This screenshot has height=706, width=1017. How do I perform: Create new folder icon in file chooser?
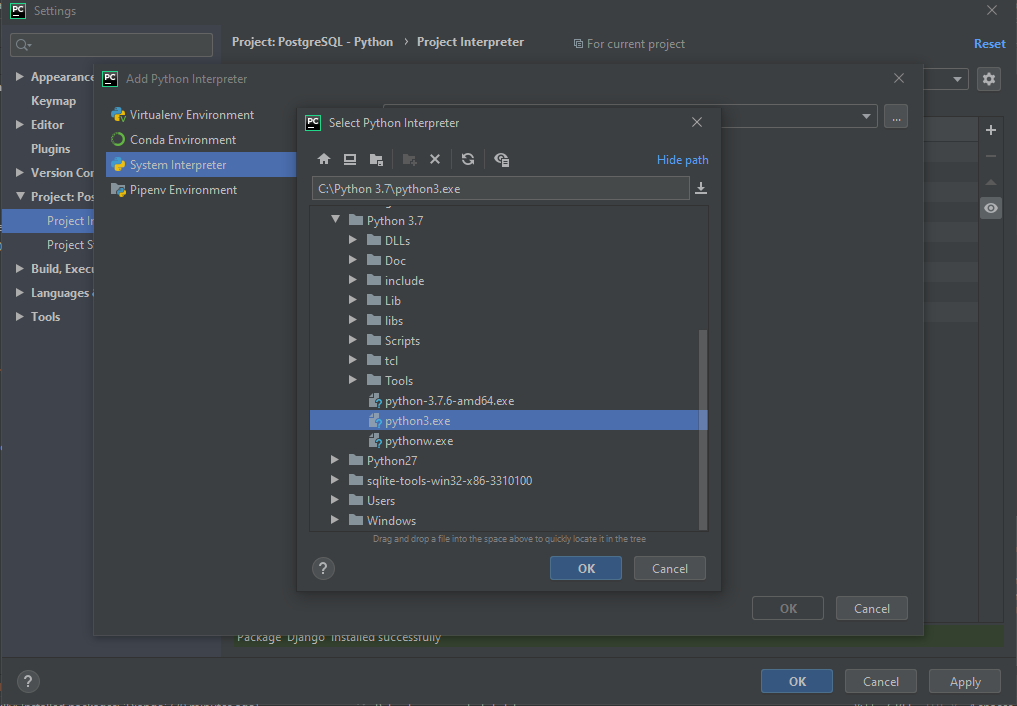coord(409,159)
